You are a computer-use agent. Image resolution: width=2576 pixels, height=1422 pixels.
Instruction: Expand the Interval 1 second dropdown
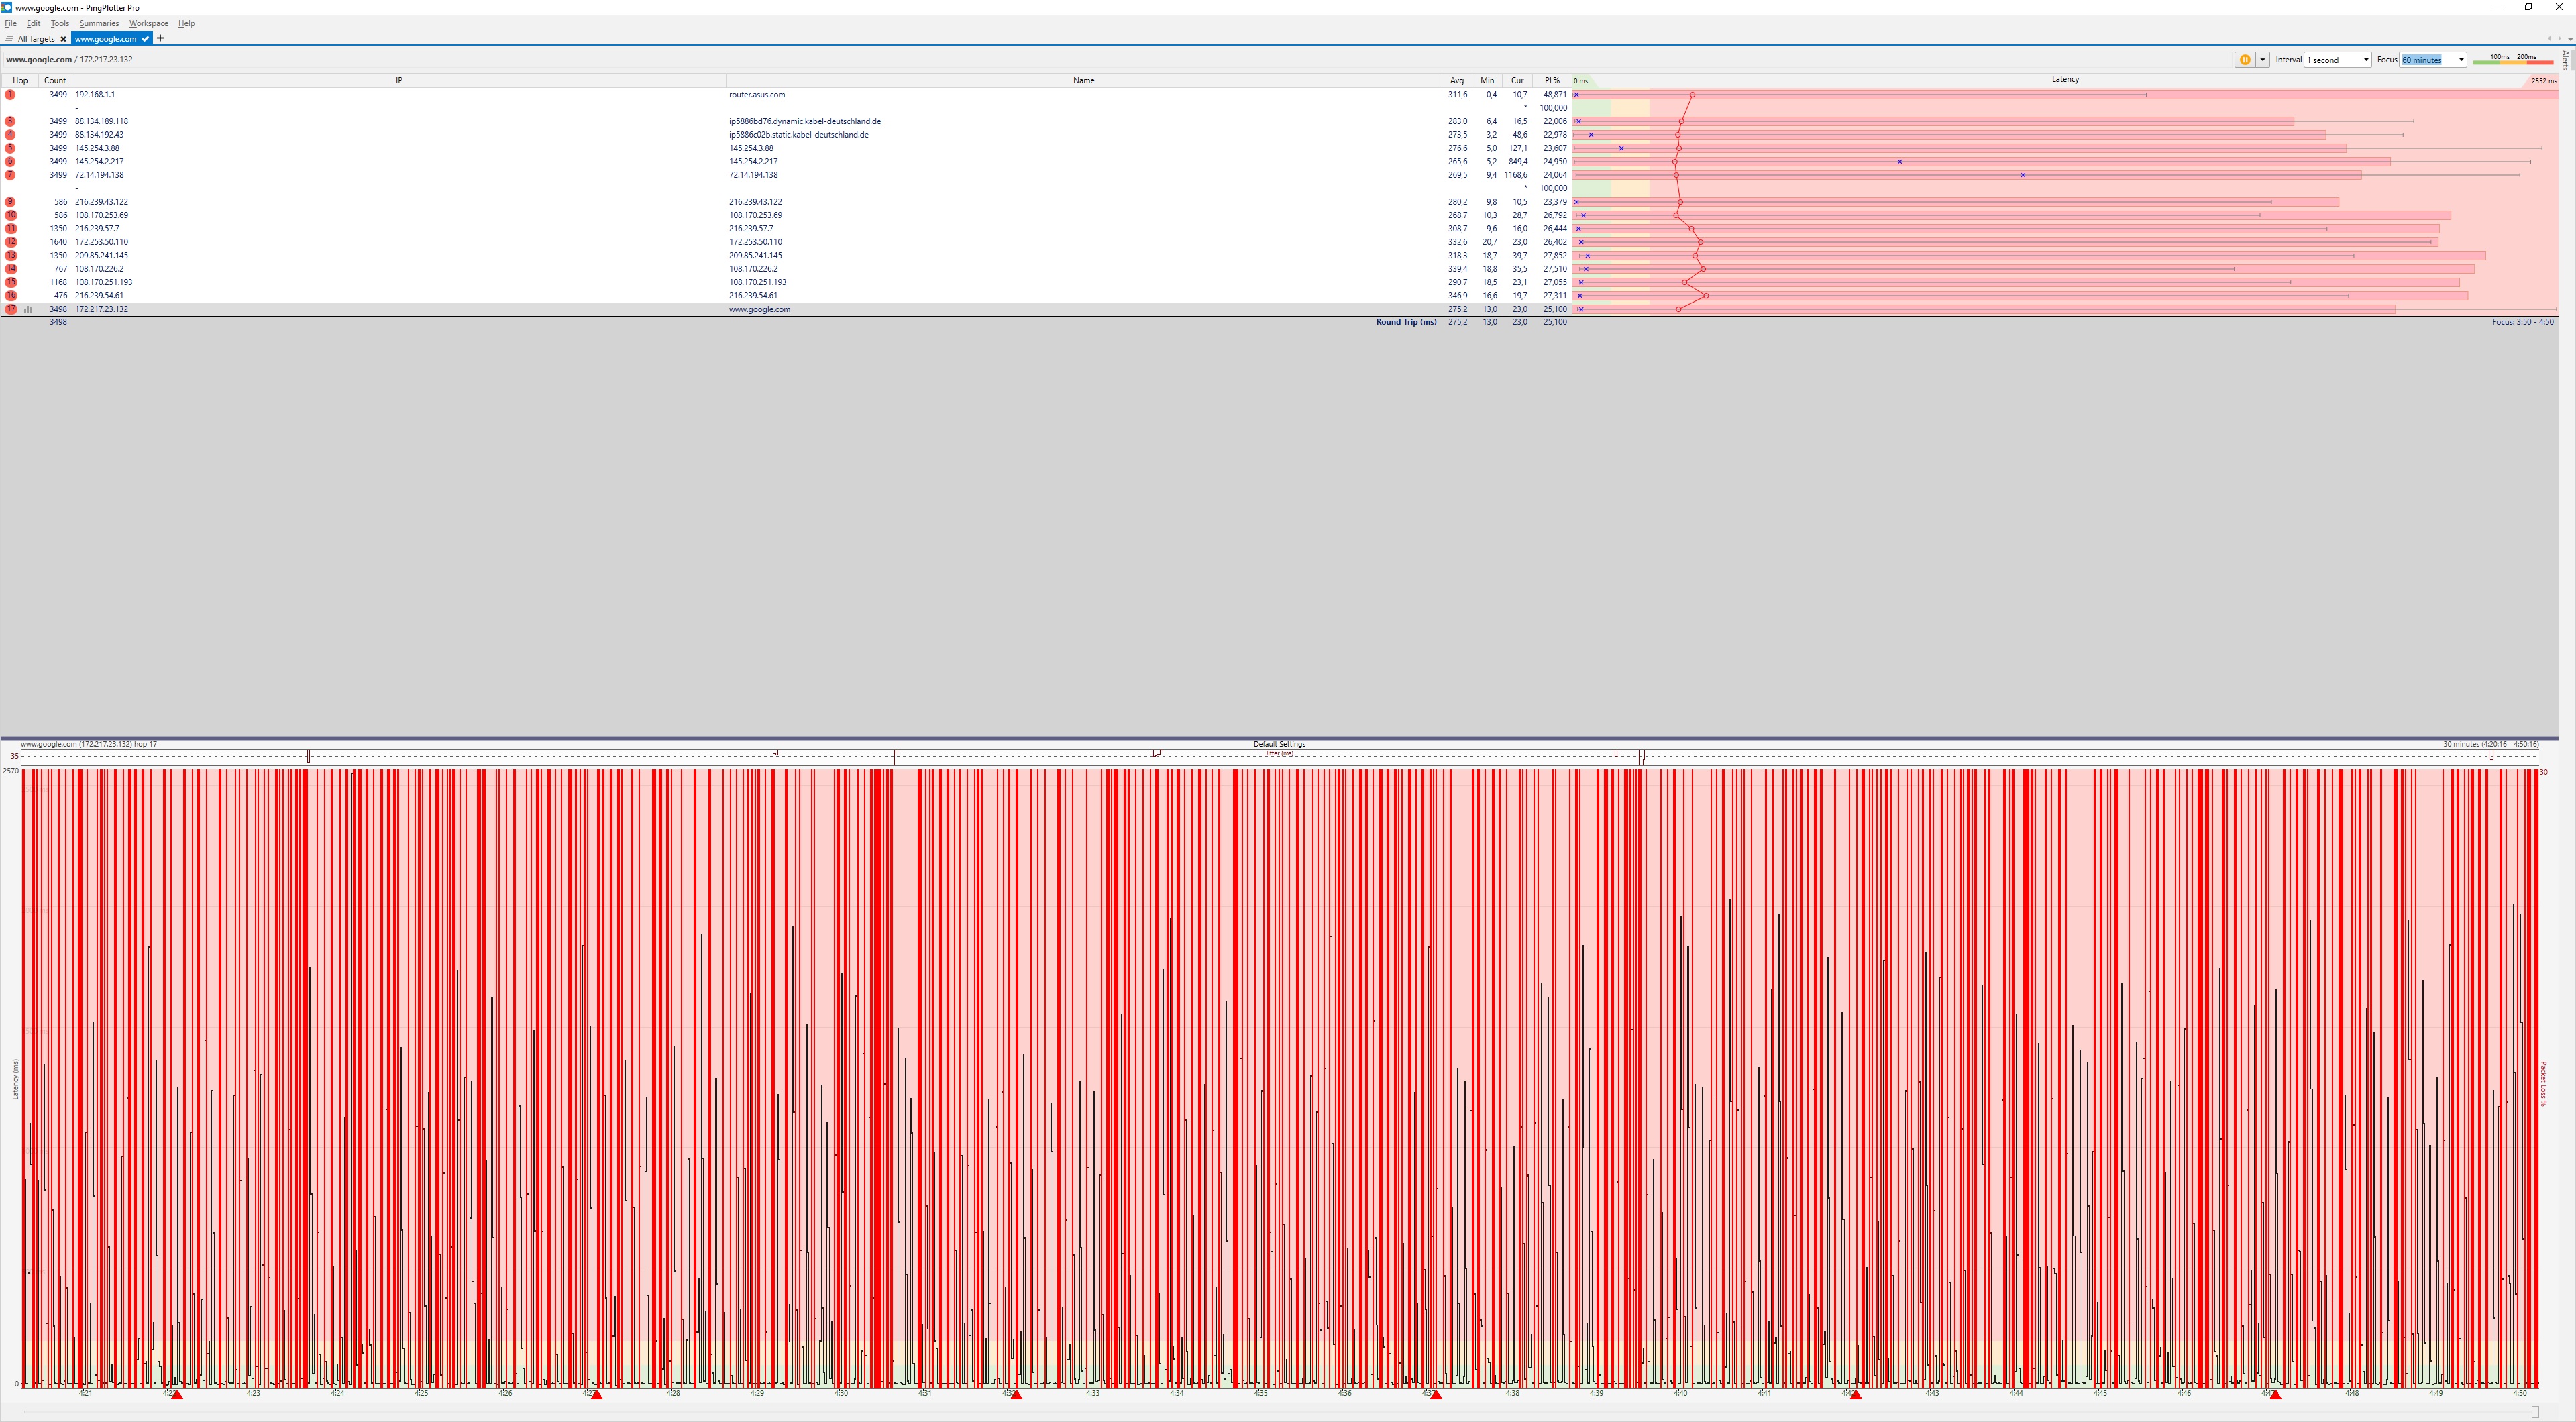coord(2365,60)
